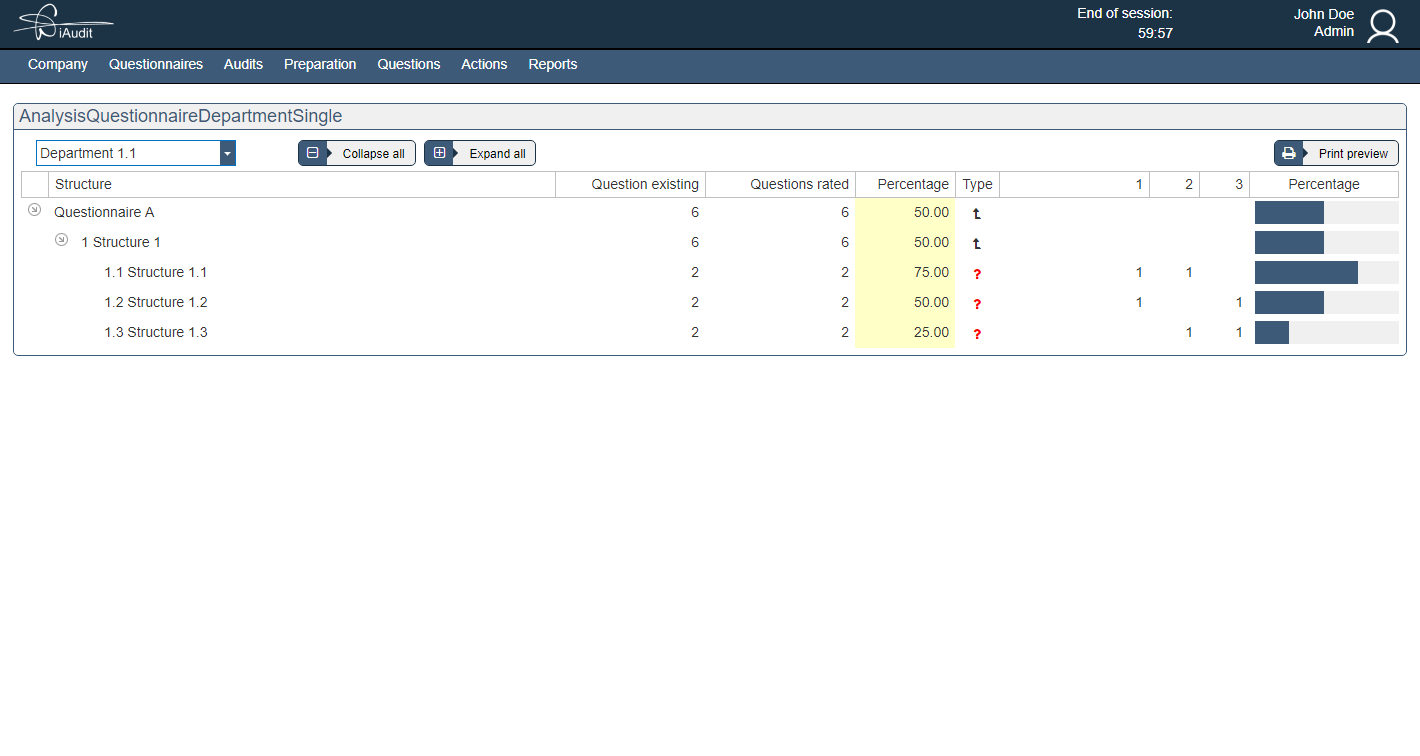Viewport: 1420px width, 756px height.
Task: Collapse the 1 Structure 1 tree node
Action: point(61,240)
